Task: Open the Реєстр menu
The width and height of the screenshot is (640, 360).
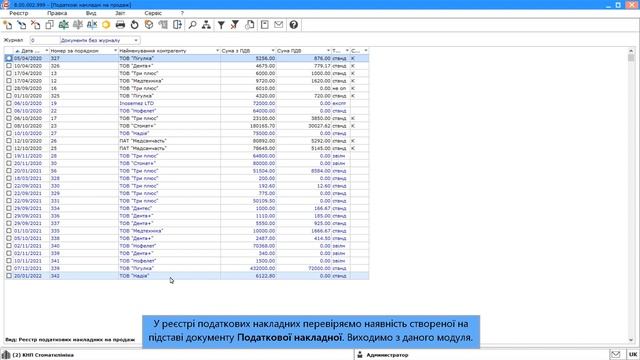Action: [x=19, y=13]
